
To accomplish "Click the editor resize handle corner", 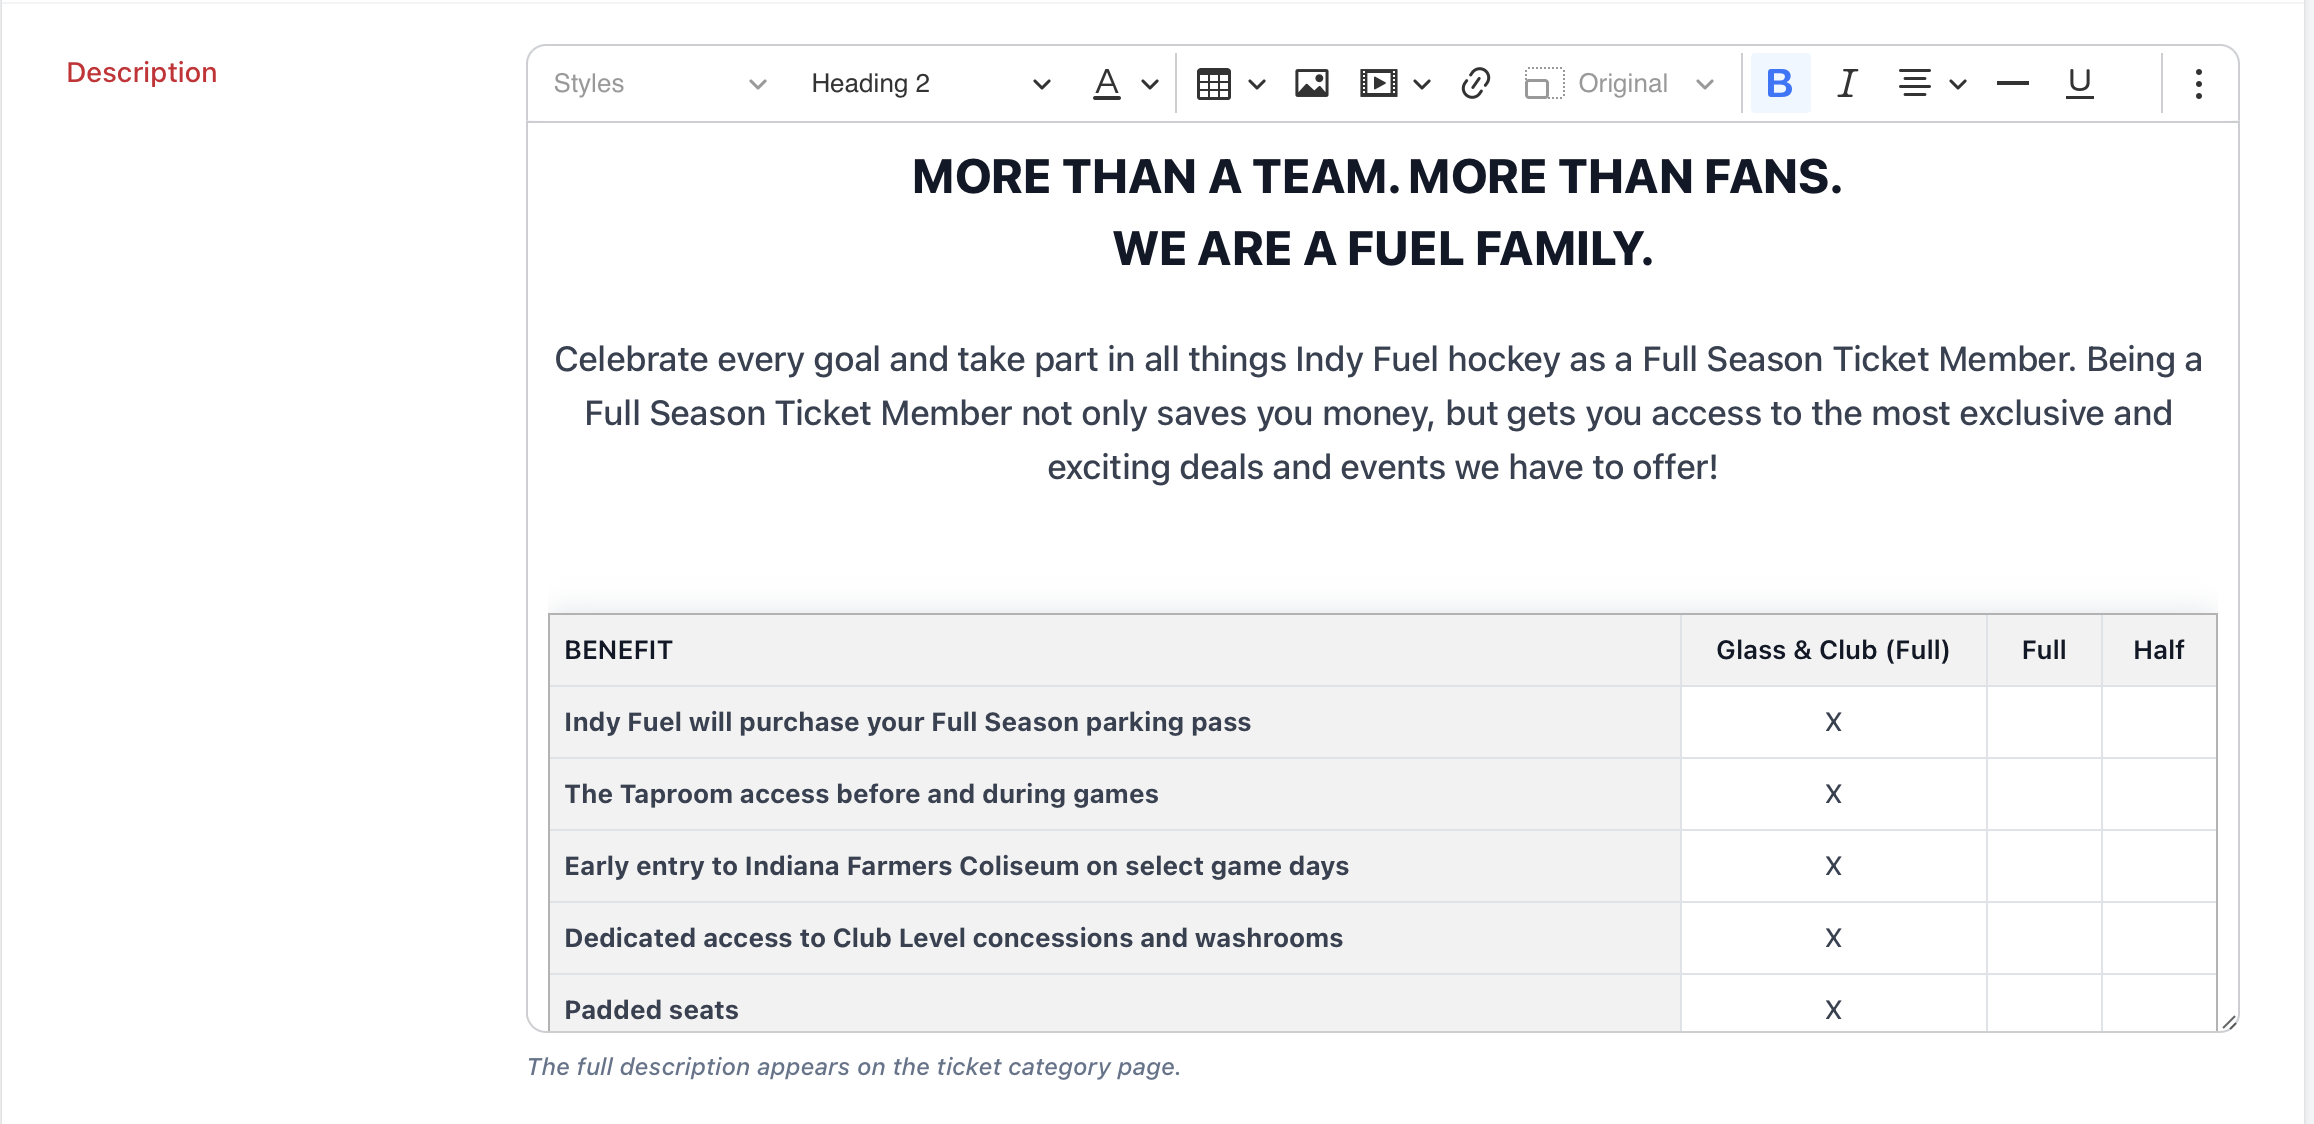I will [2229, 1022].
